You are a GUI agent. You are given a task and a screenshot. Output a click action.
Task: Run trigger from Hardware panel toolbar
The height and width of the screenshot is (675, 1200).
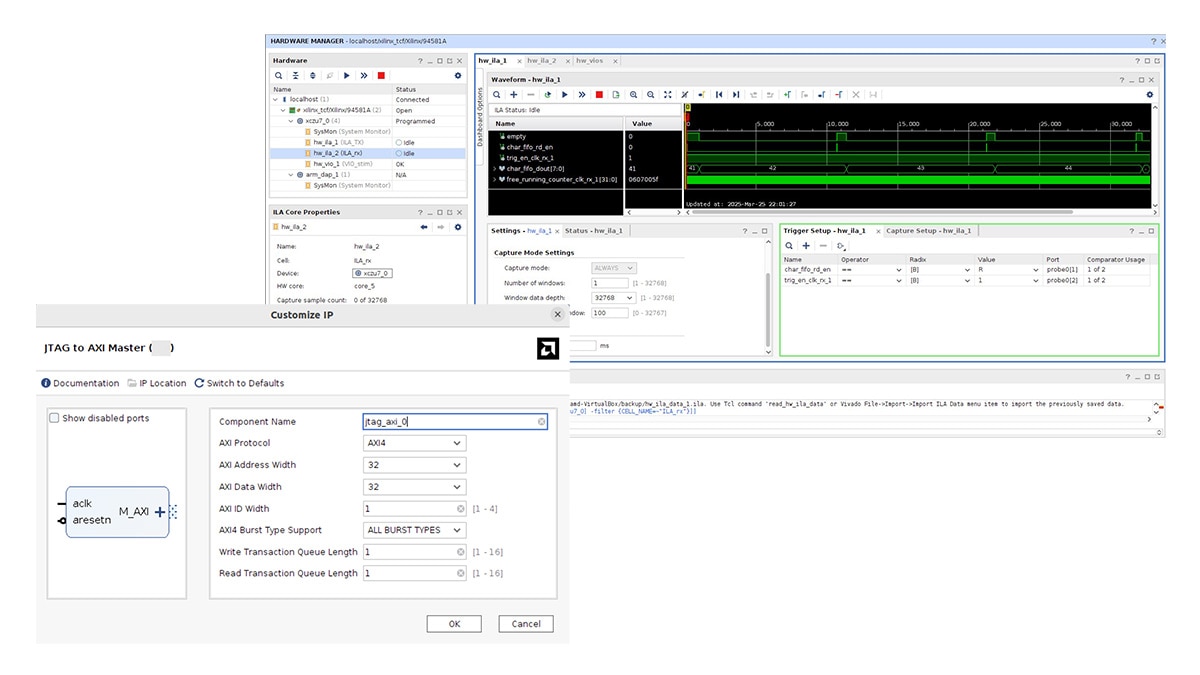point(347,75)
